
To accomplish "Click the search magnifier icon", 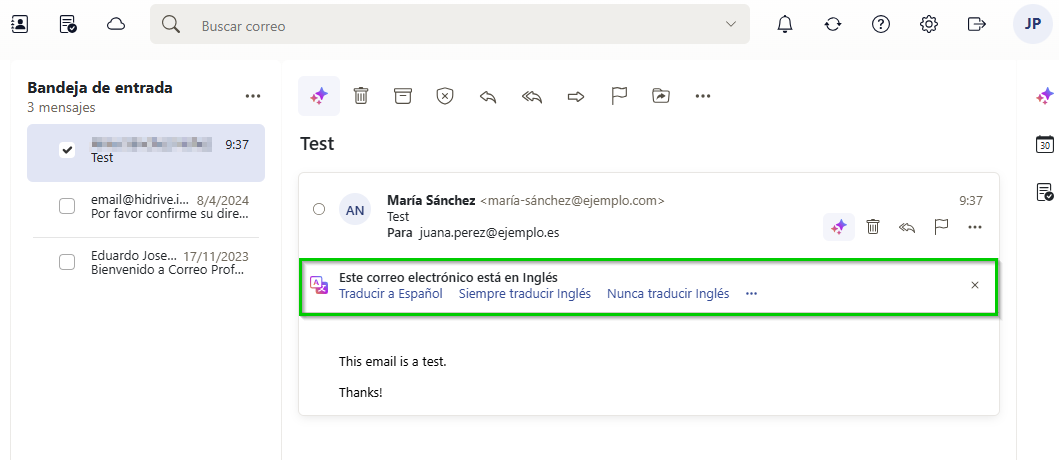I will coord(171,24).
